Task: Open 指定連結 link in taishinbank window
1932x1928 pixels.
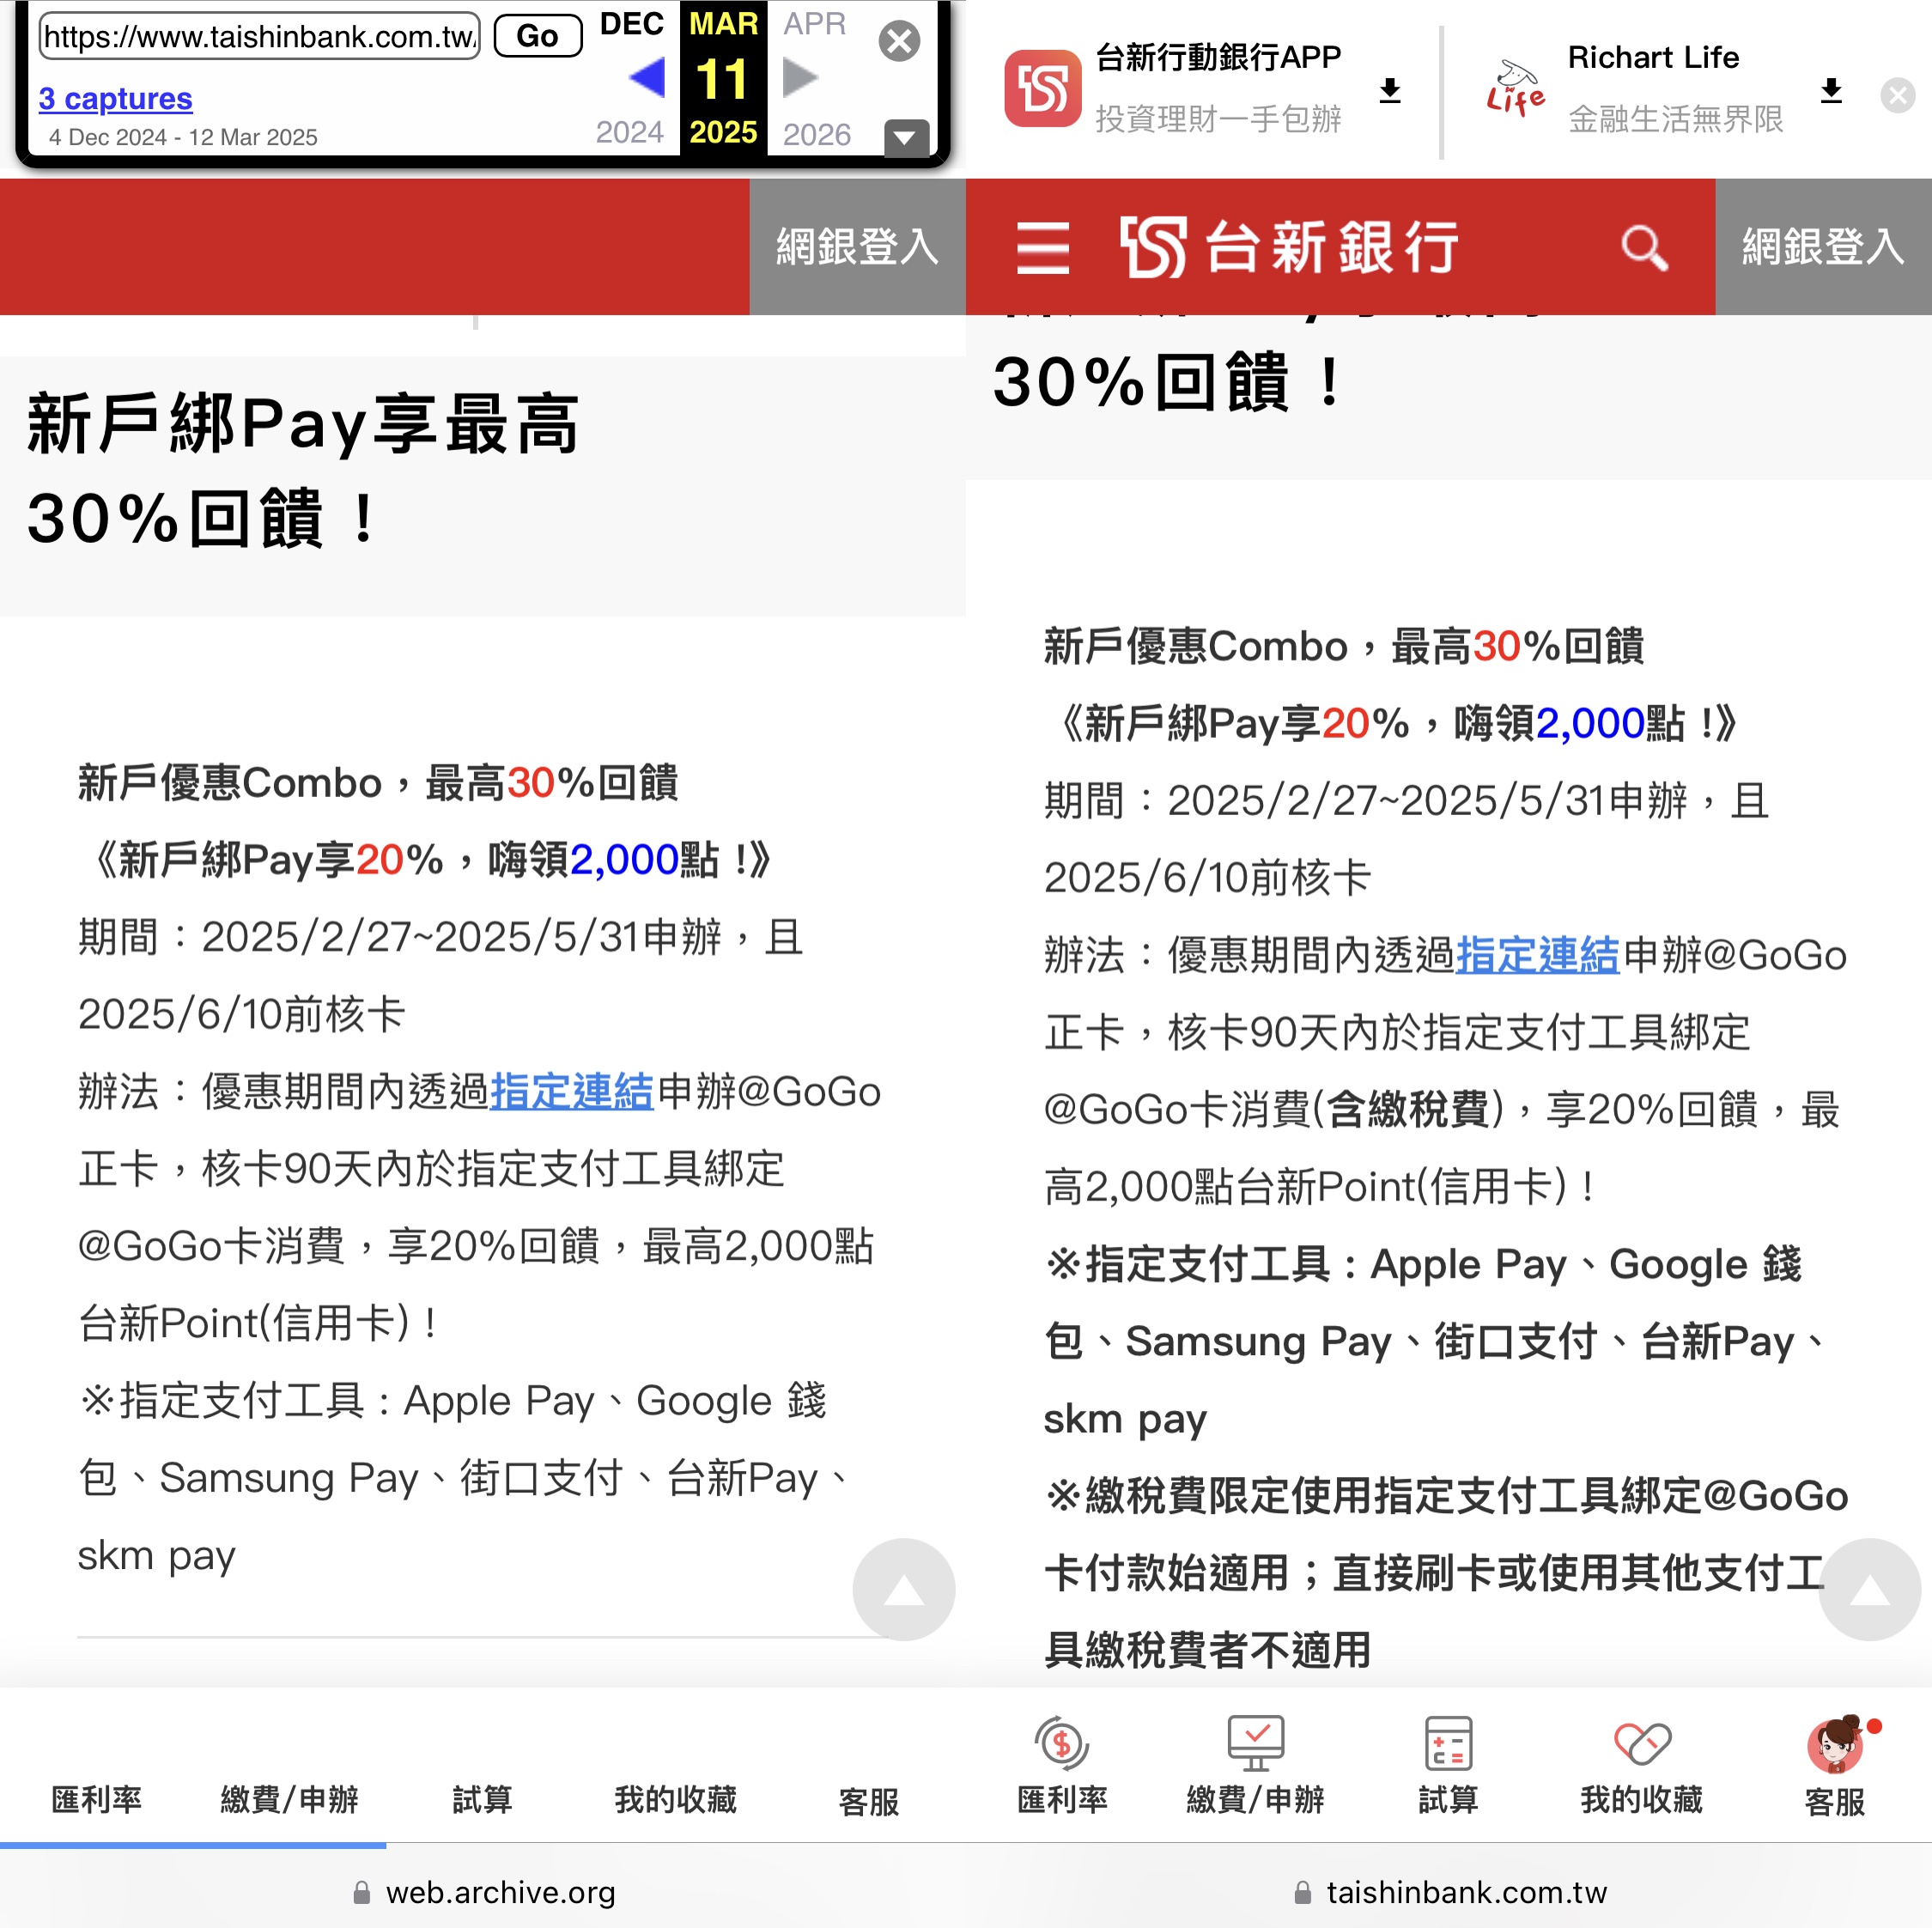Action: 1537,955
